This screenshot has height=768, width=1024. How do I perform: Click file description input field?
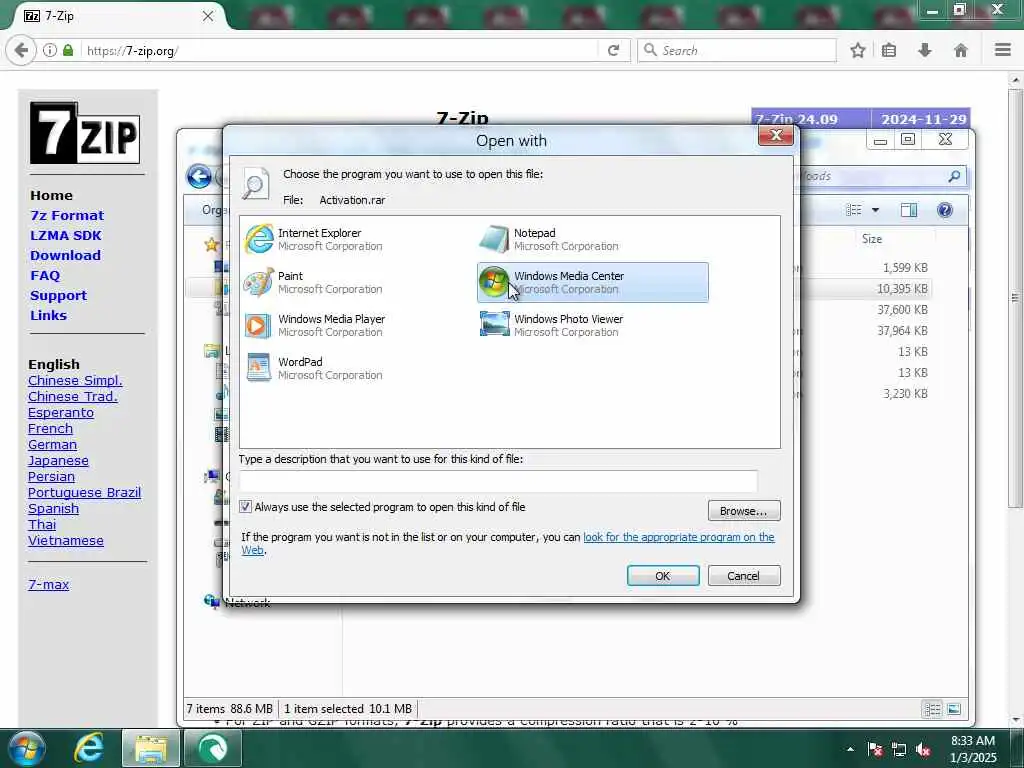tap(498, 481)
